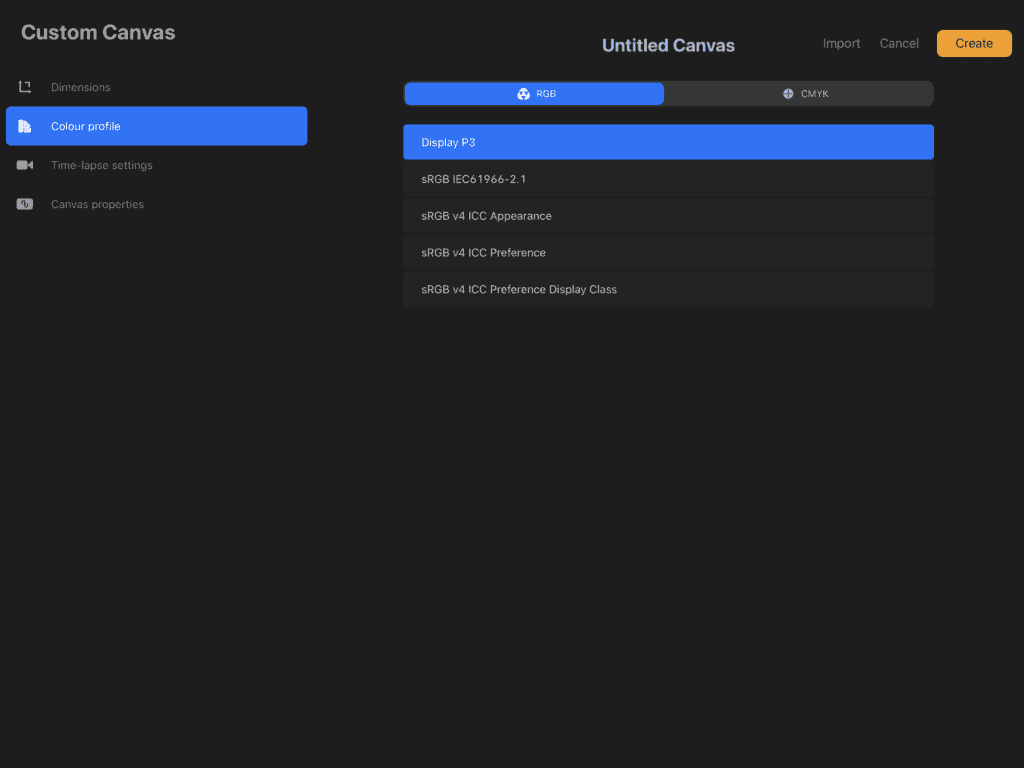Click the Colour profile paint-drop icon

[x=25, y=125]
